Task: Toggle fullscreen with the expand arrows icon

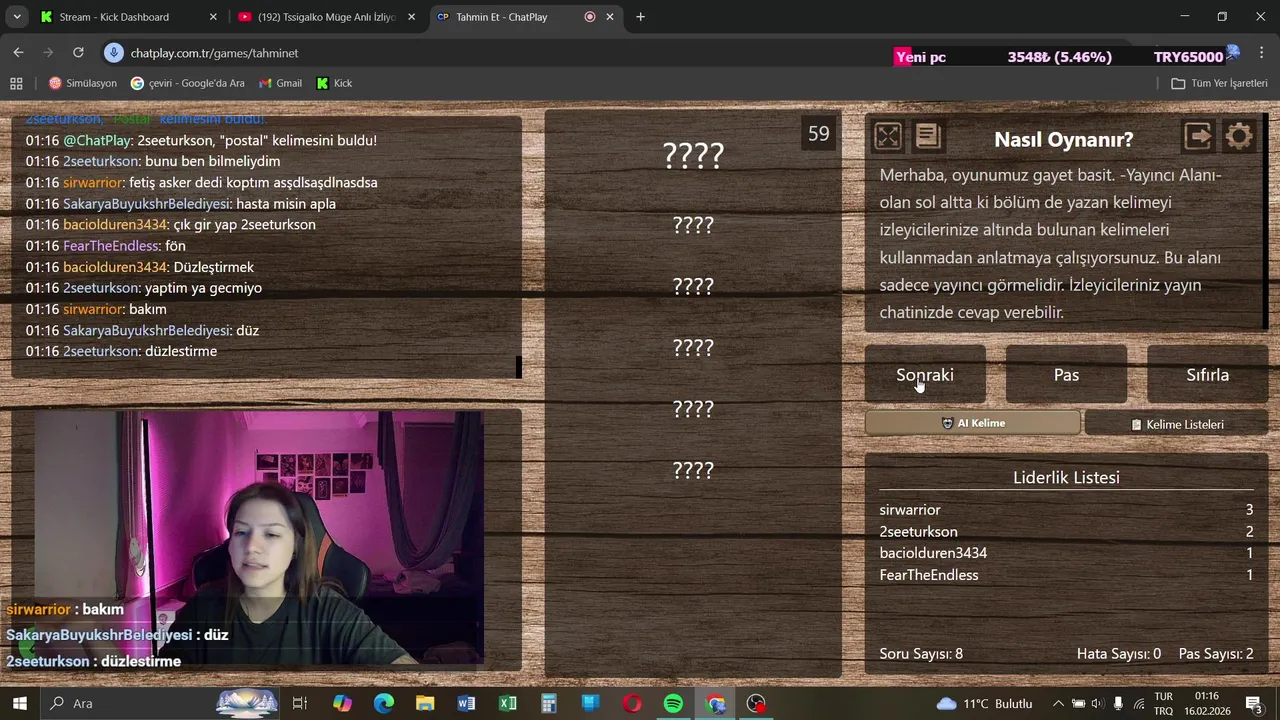Action: [887, 136]
